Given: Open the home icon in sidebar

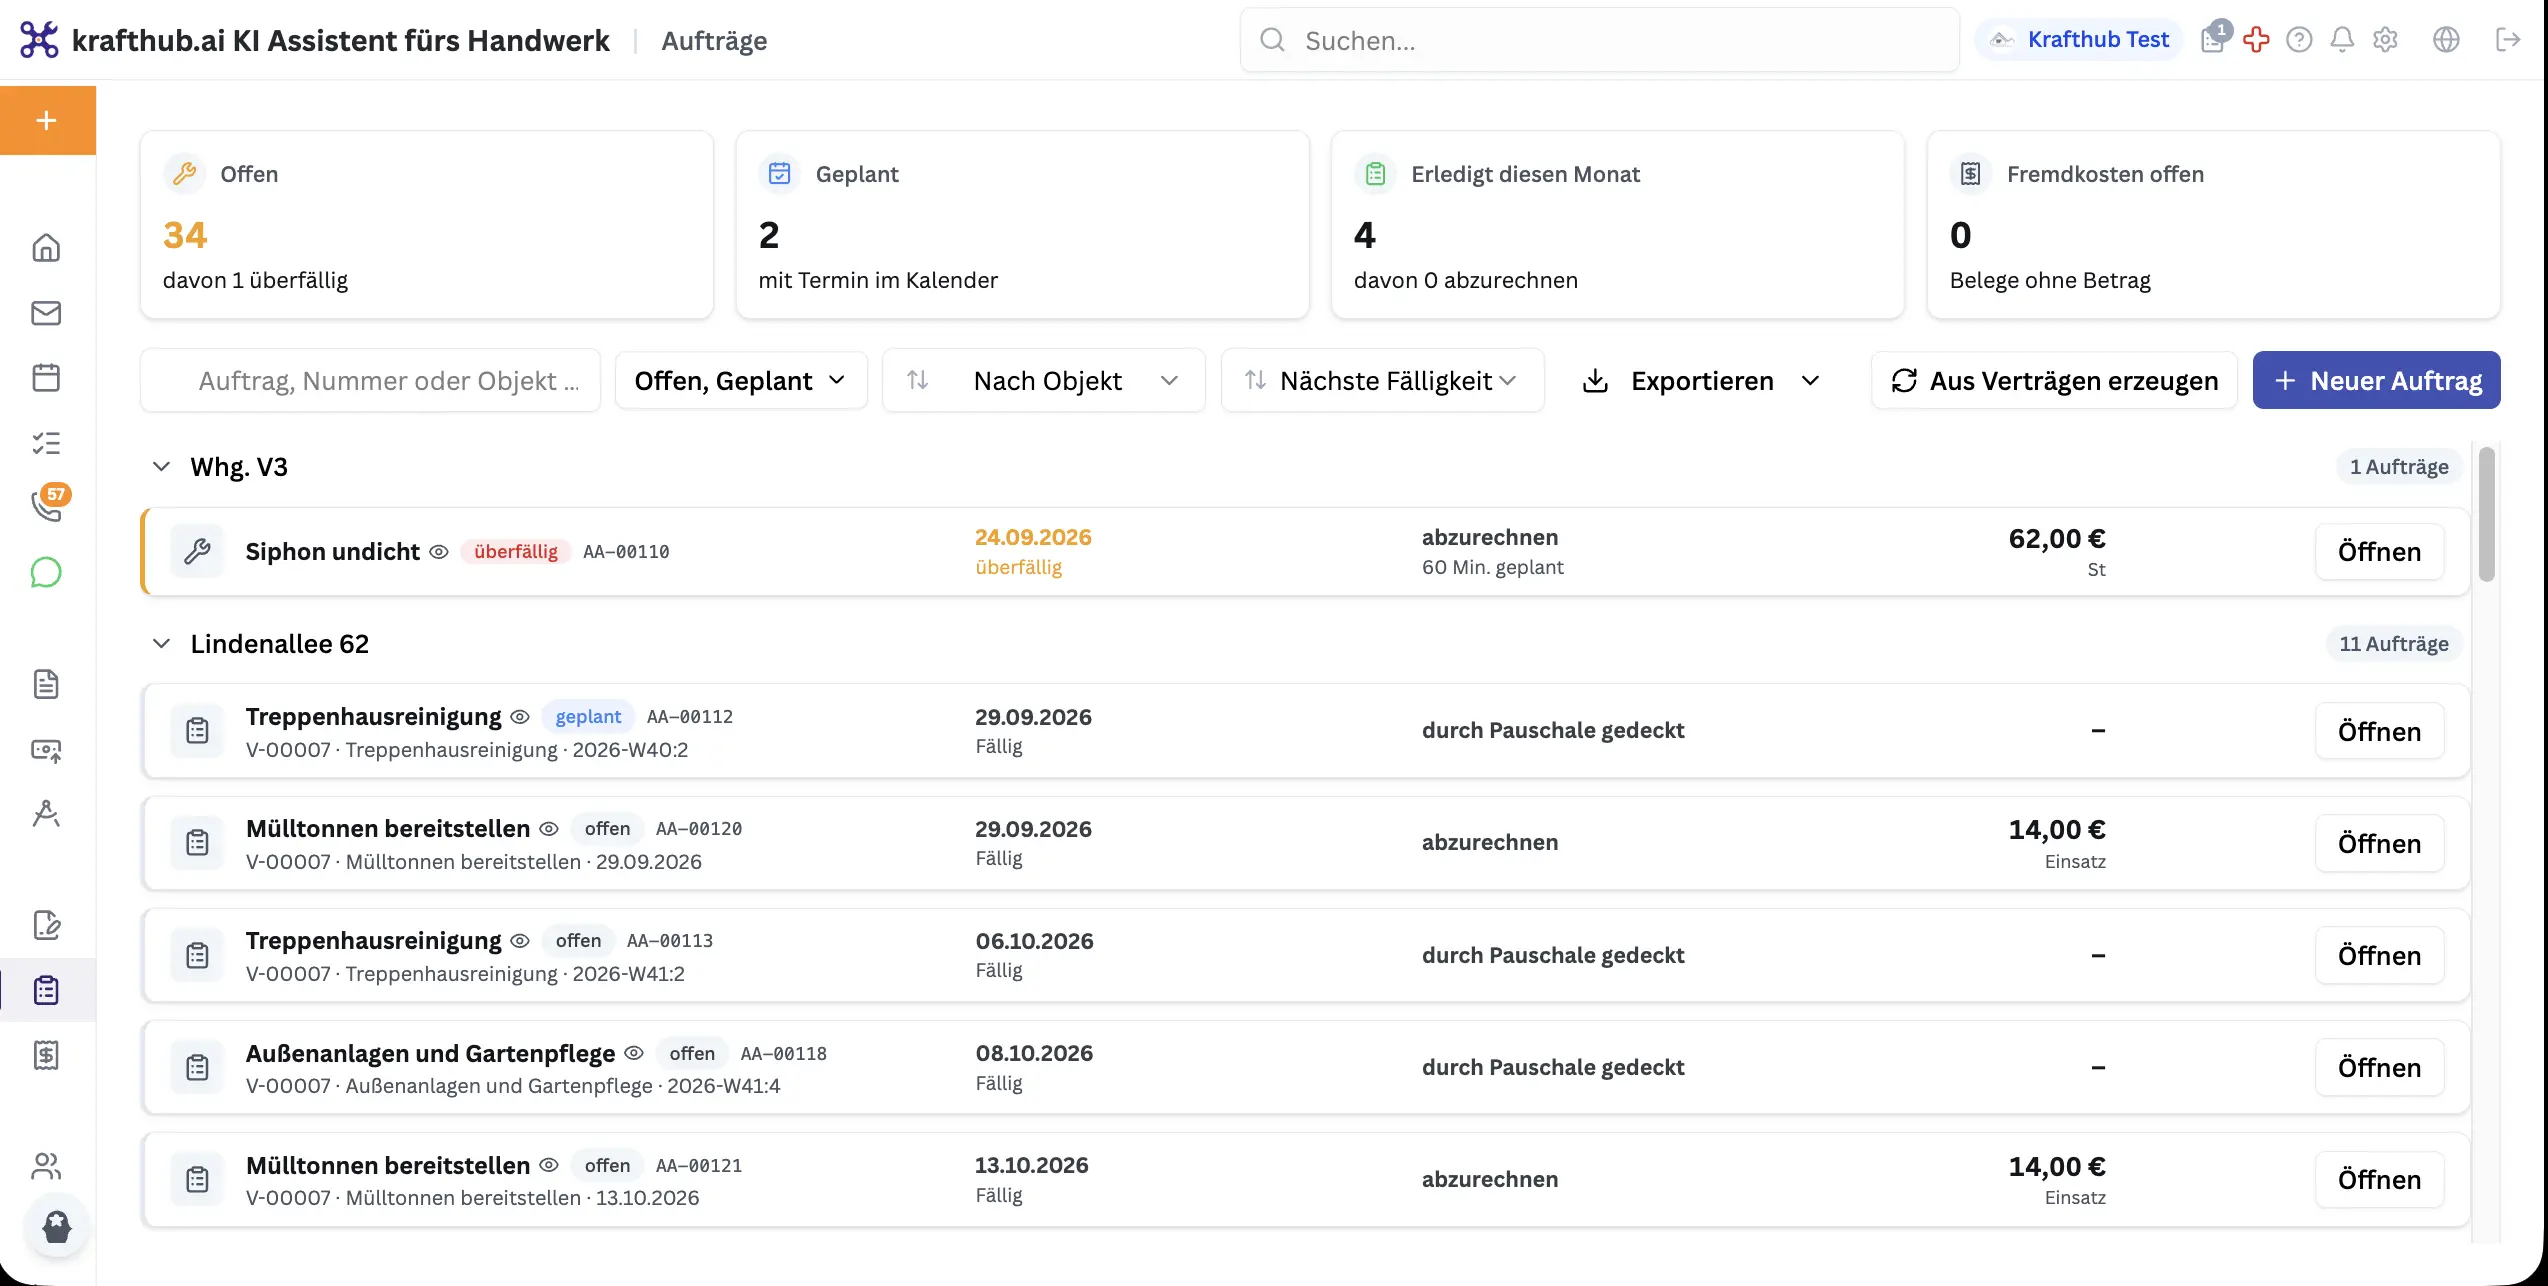Looking at the screenshot, I should pos(46,247).
